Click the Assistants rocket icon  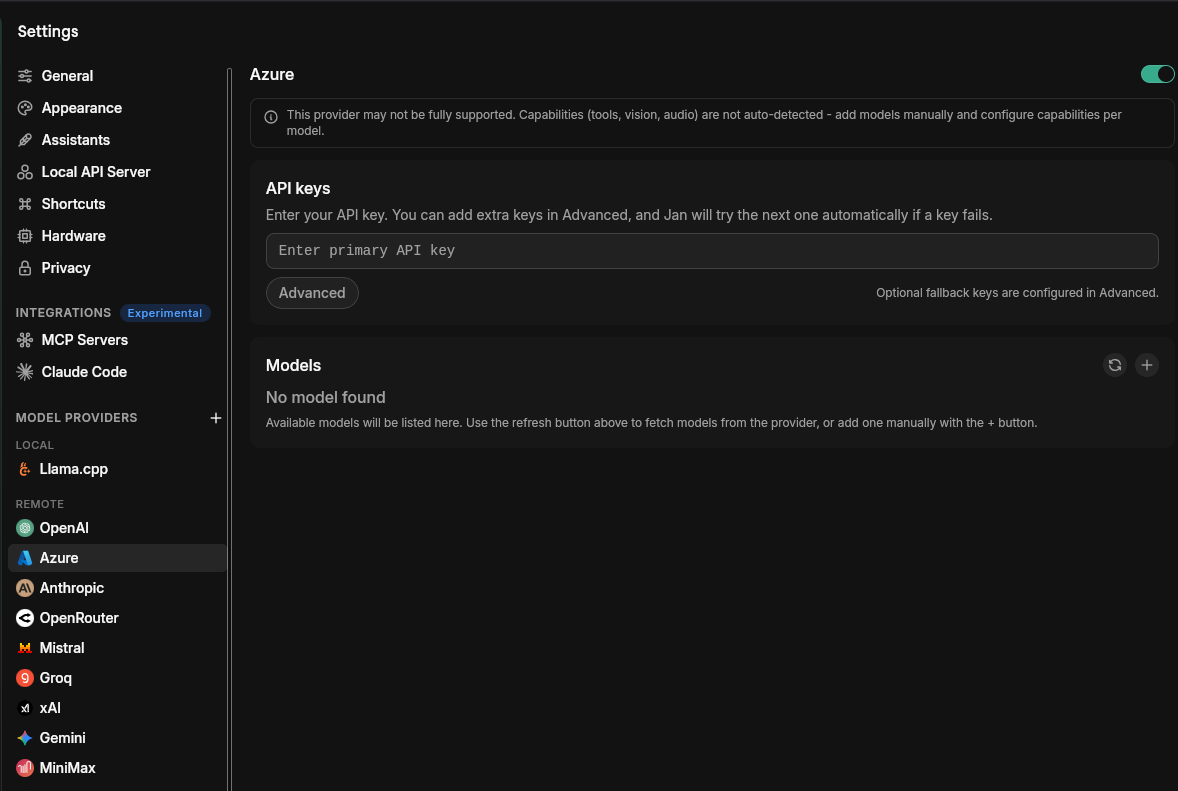click(25, 140)
